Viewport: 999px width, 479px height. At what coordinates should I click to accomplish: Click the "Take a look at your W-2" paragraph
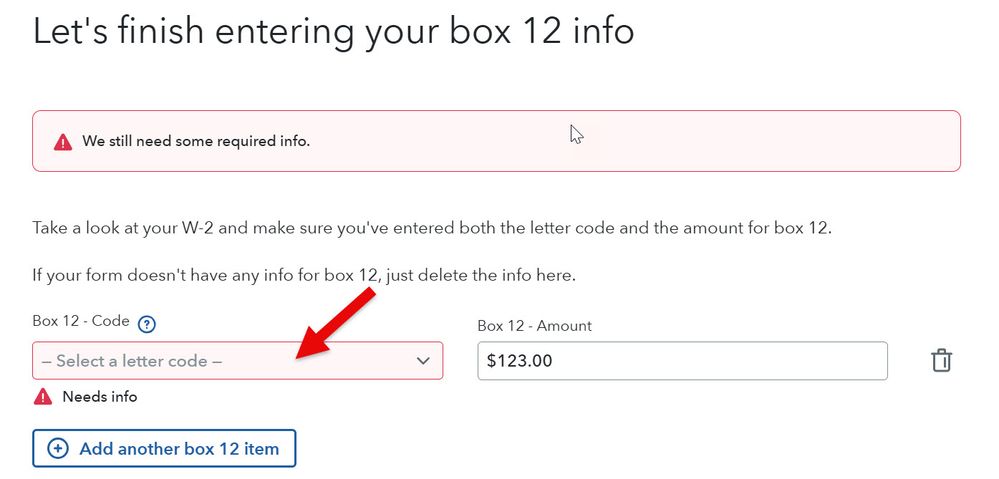point(431,227)
